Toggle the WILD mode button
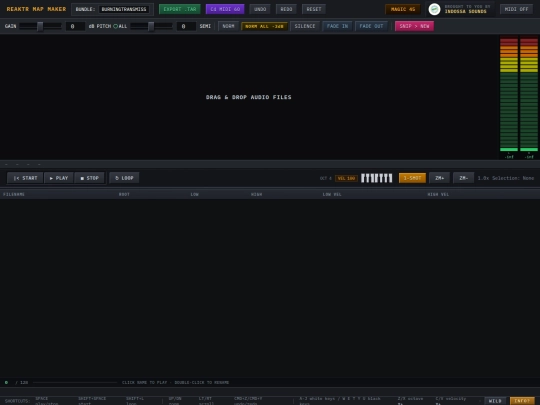The width and height of the screenshot is (540, 405). (495, 401)
